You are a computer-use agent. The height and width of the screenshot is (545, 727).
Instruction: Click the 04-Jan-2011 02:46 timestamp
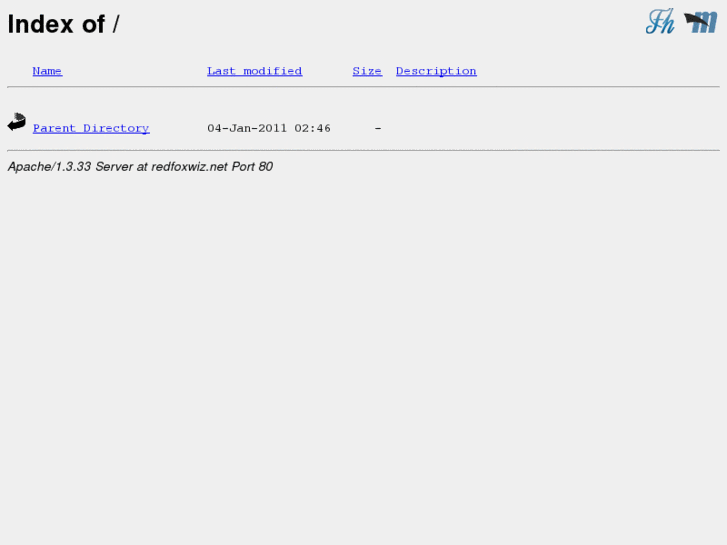pos(269,128)
